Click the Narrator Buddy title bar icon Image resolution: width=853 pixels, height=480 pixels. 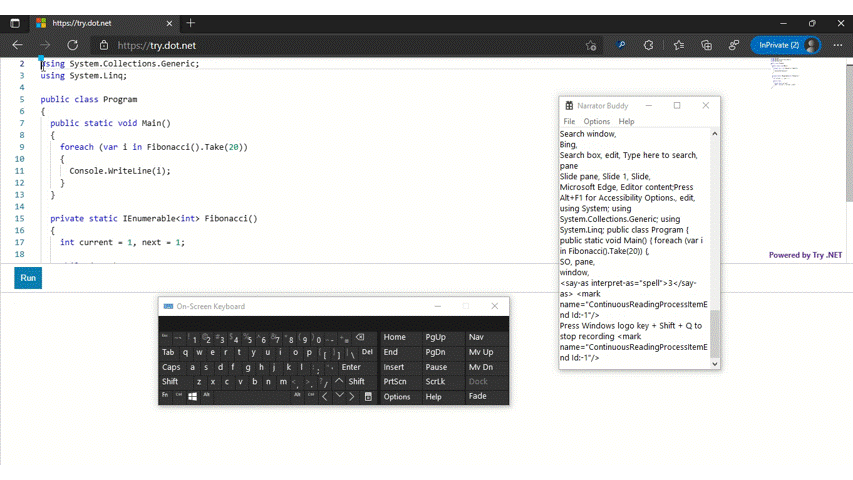pos(569,106)
